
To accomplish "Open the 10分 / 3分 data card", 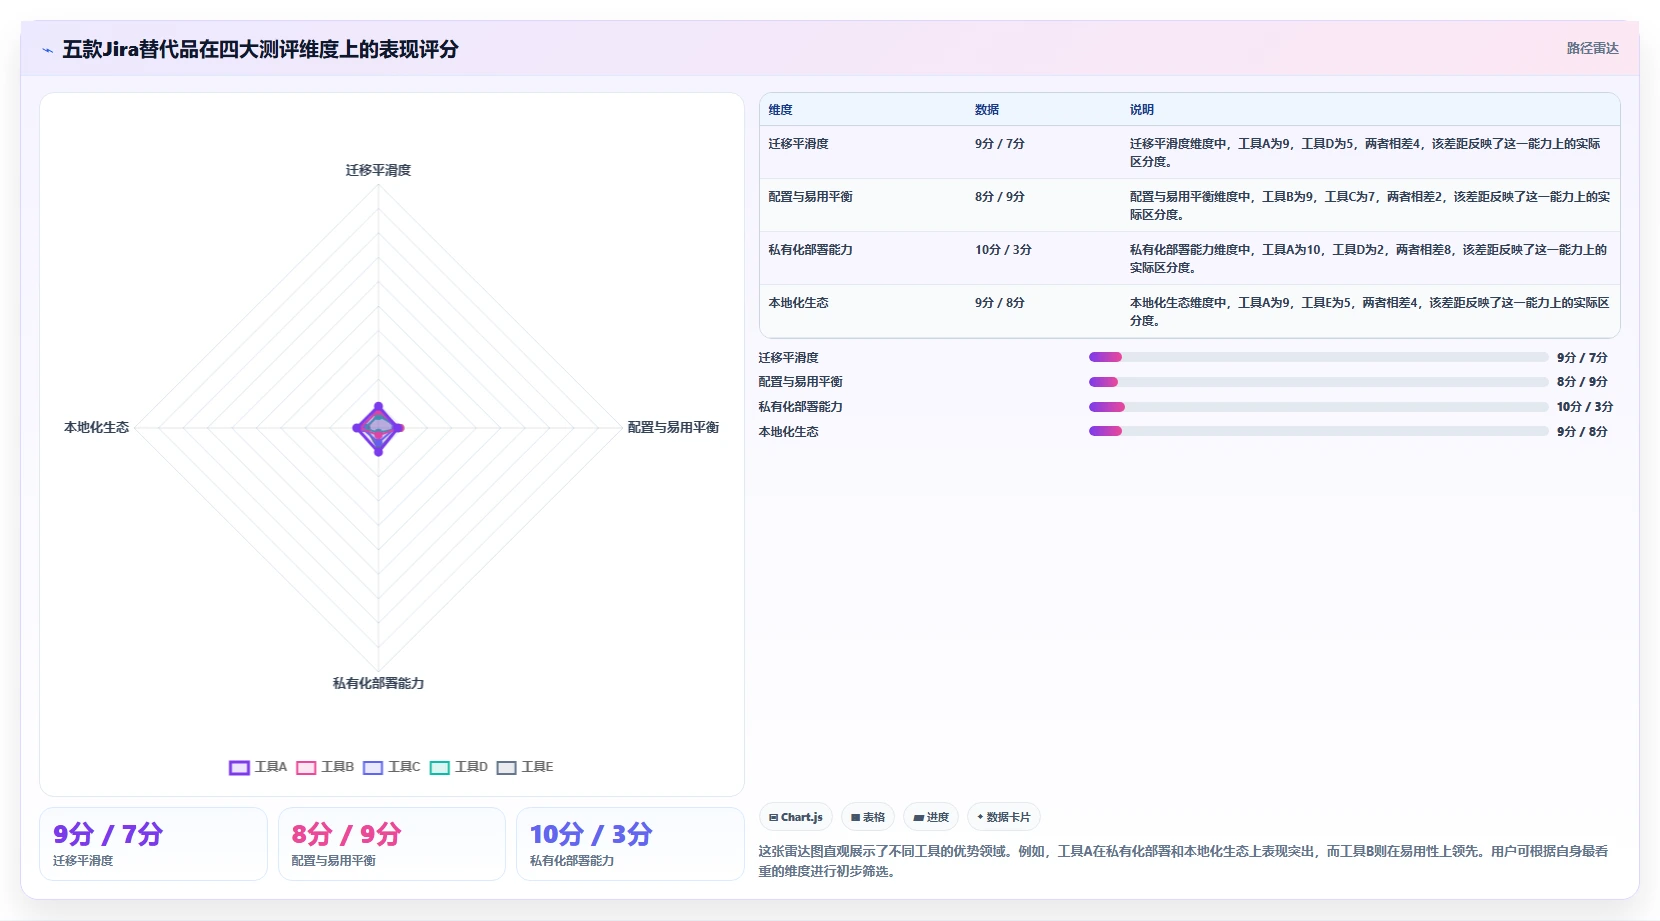I will pyautogui.click(x=630, y=844).
